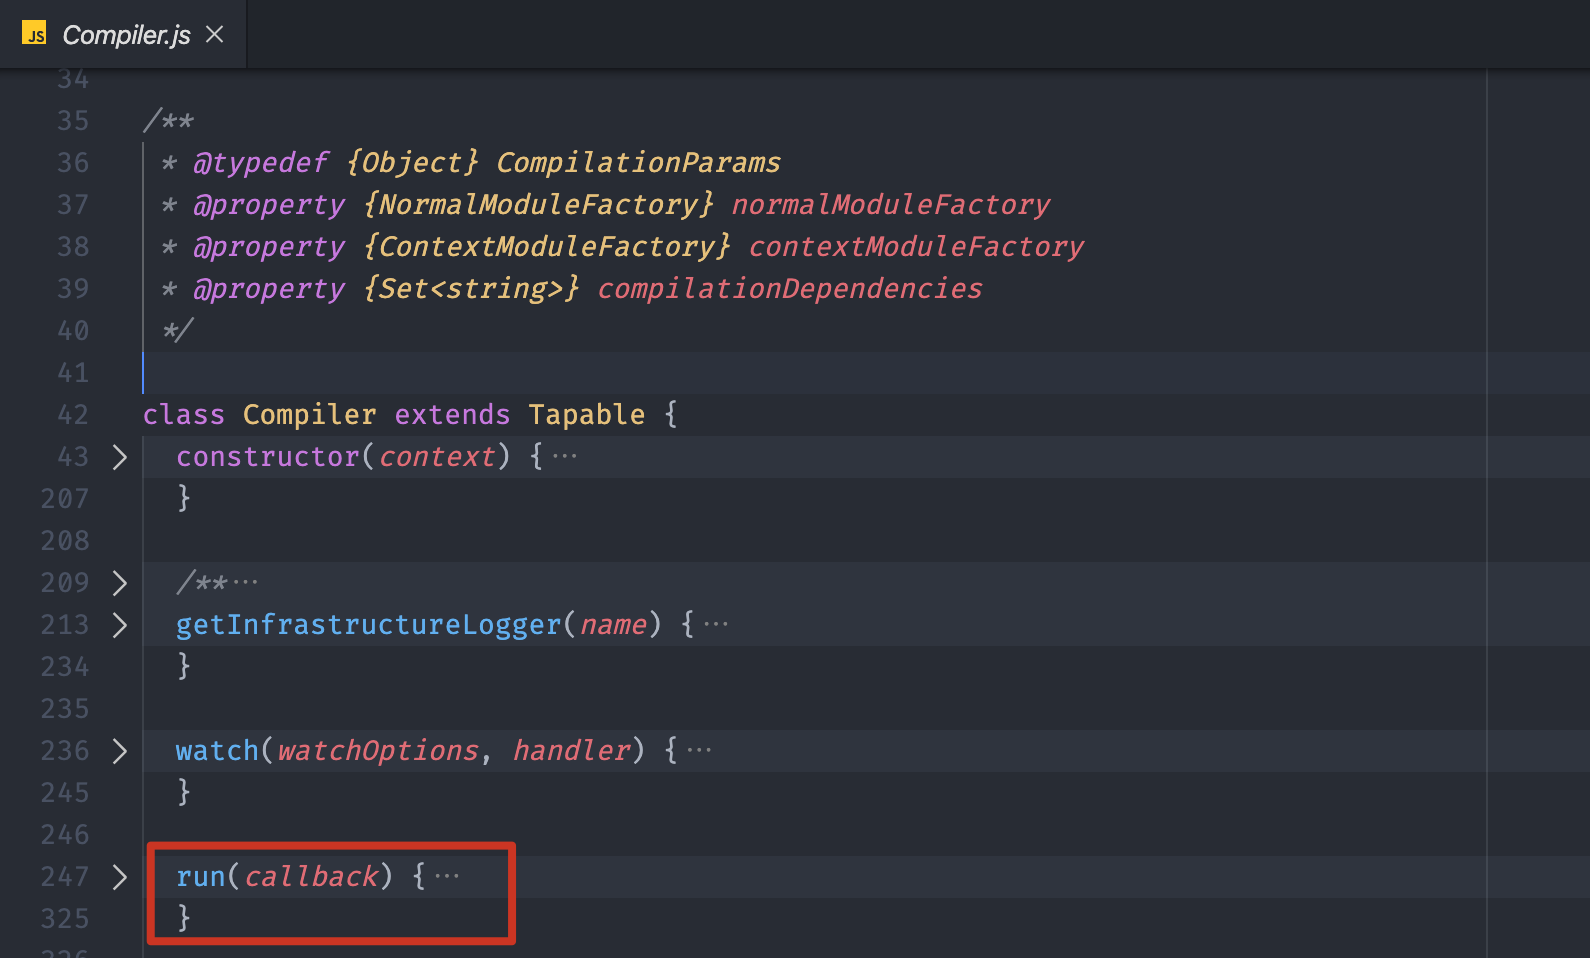
Task: Click line number 247 in gutter
Action: click(x=65, y=877)
